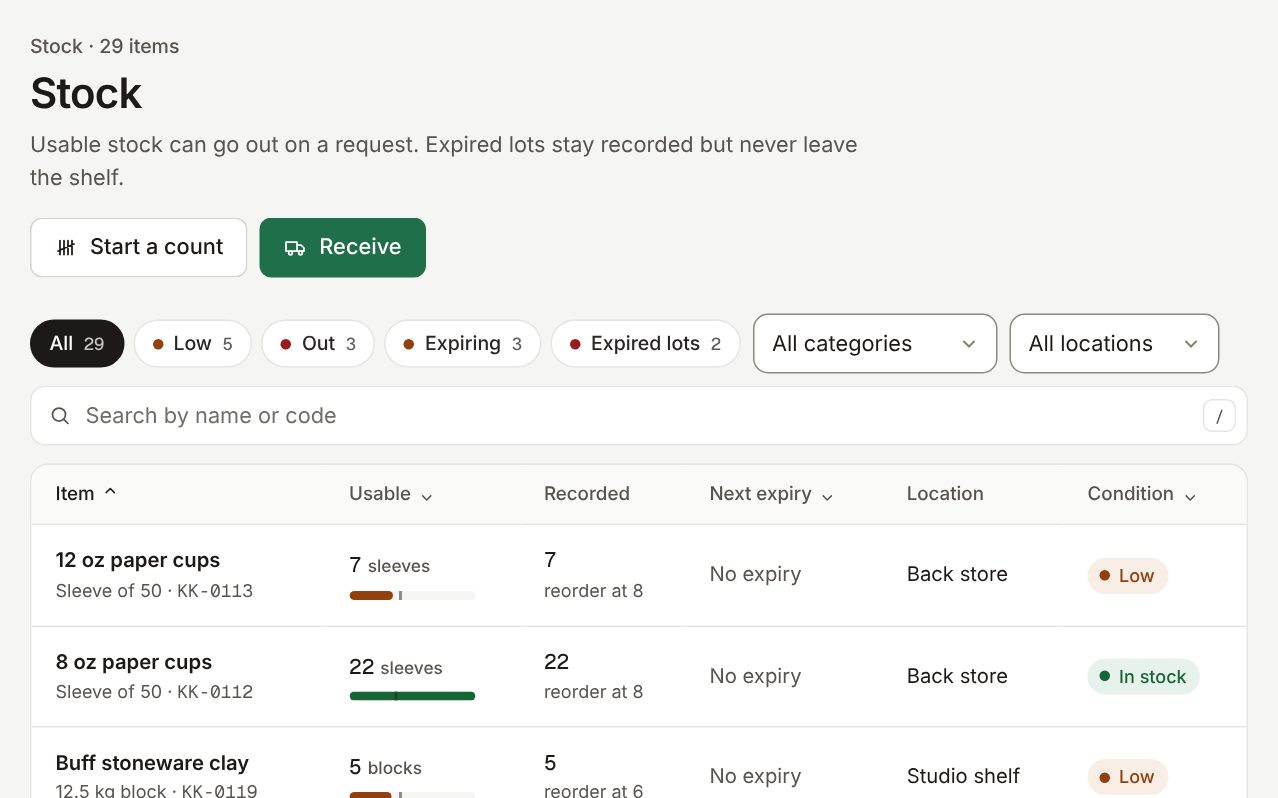The image size is (1278, 798).
Task: Click '22 sleeves' usable value
Action: [395, 667]
